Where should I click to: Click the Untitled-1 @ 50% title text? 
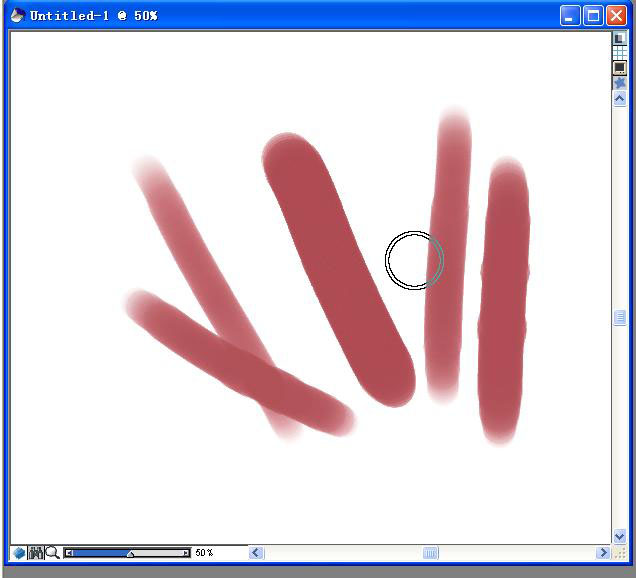93,16
